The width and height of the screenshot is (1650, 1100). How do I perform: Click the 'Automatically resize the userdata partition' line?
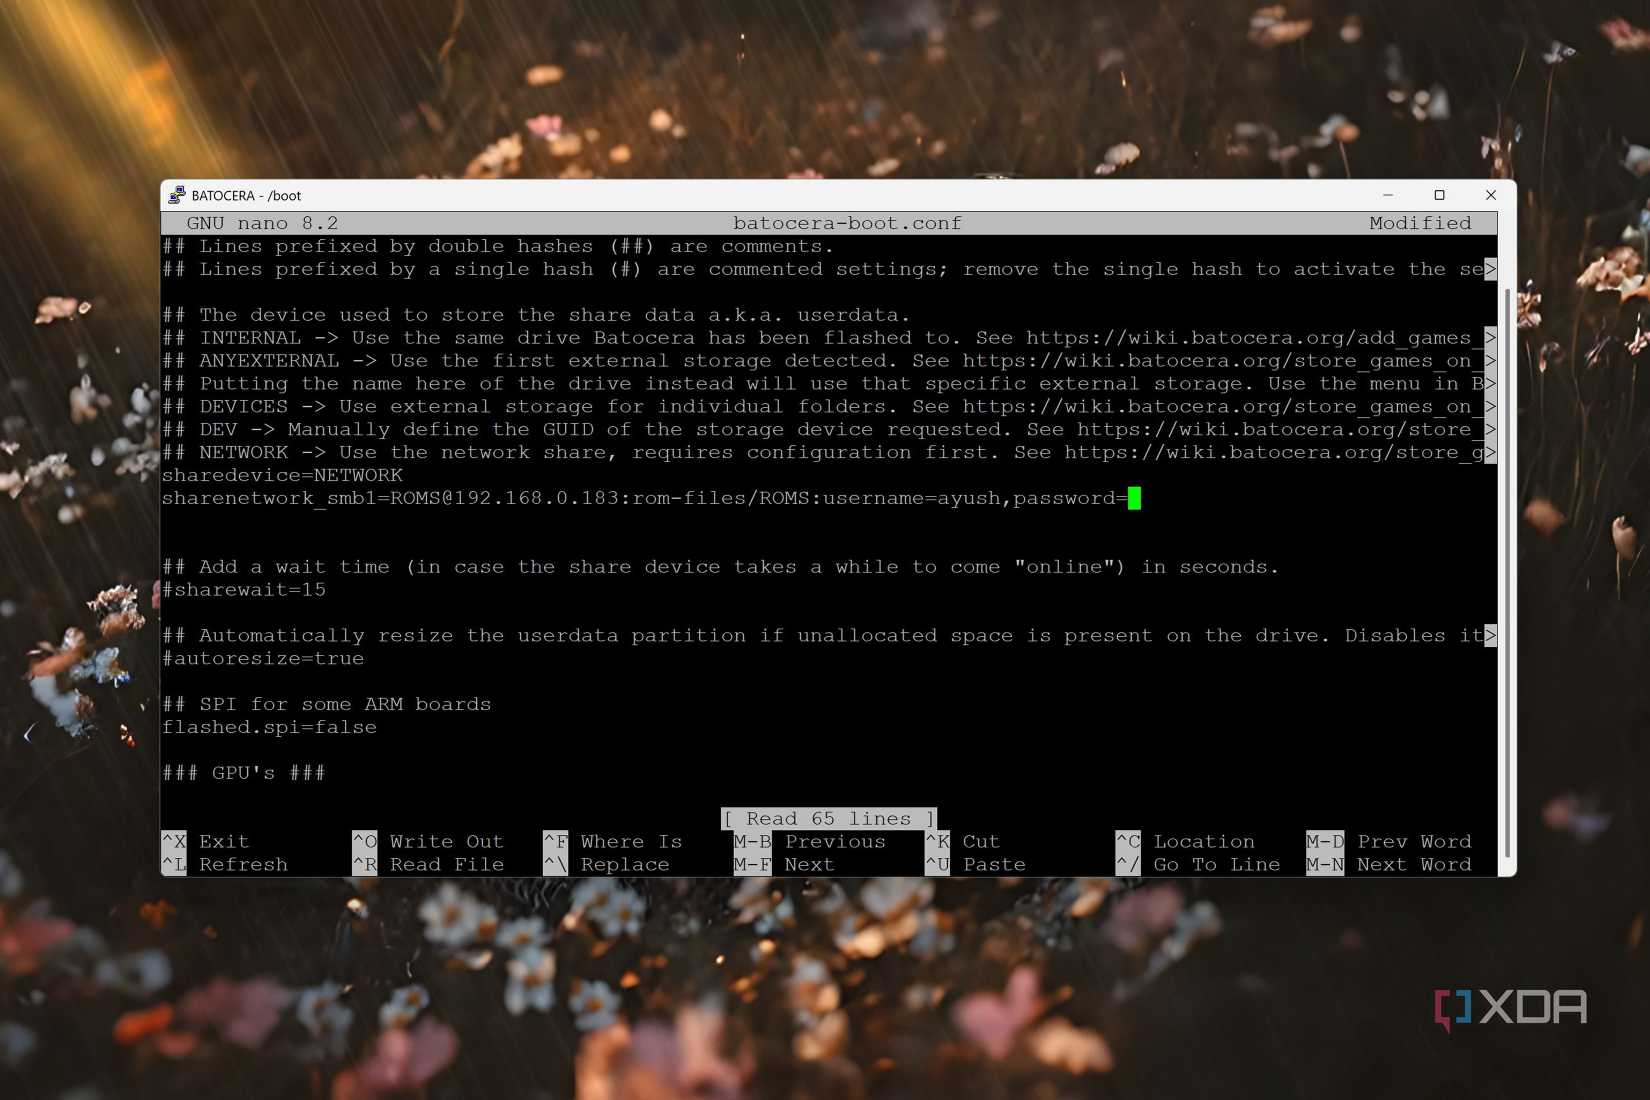(829, 636)
